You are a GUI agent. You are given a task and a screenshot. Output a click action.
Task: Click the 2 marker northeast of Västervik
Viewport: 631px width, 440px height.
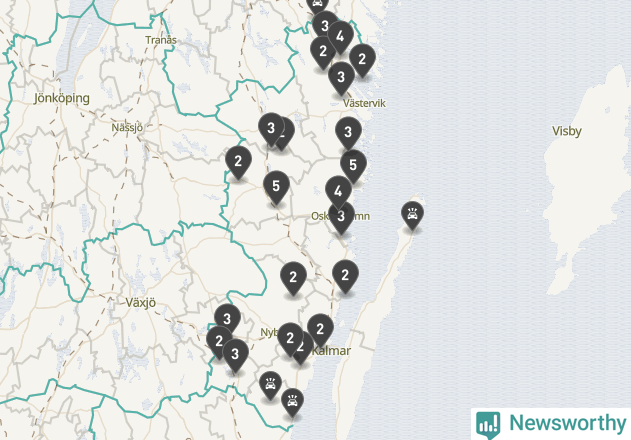click(362, 60)
